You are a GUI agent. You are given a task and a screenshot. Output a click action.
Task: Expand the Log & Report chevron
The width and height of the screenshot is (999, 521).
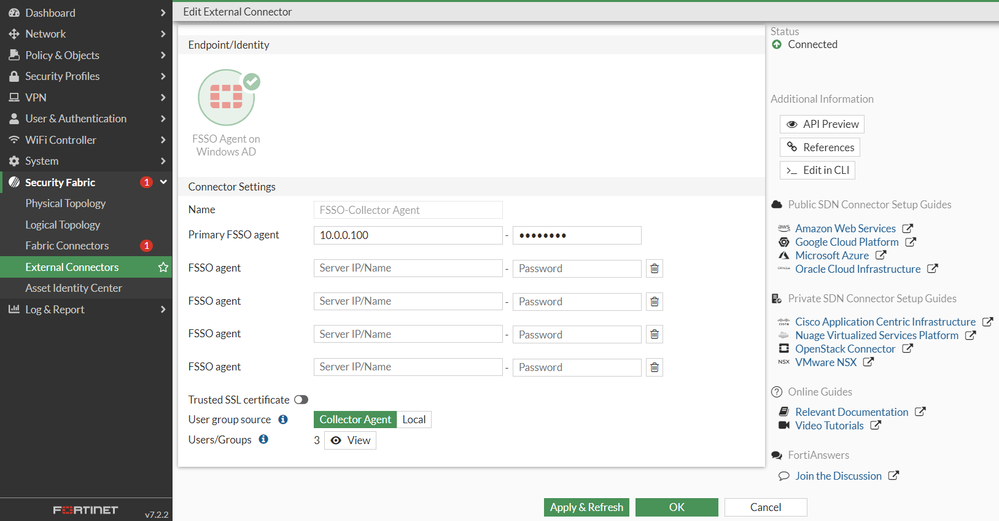(x=163, y=310)
